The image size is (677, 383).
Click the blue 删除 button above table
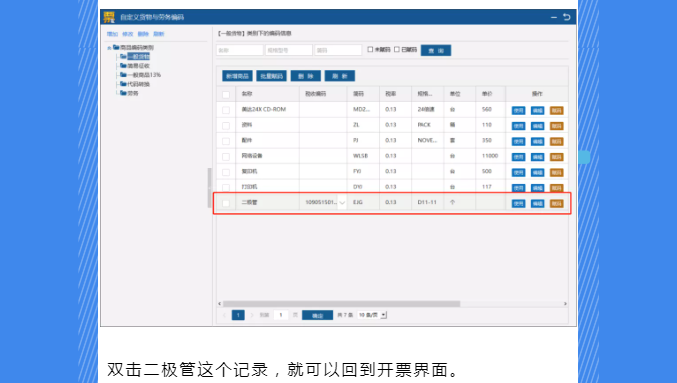[306, 76]
